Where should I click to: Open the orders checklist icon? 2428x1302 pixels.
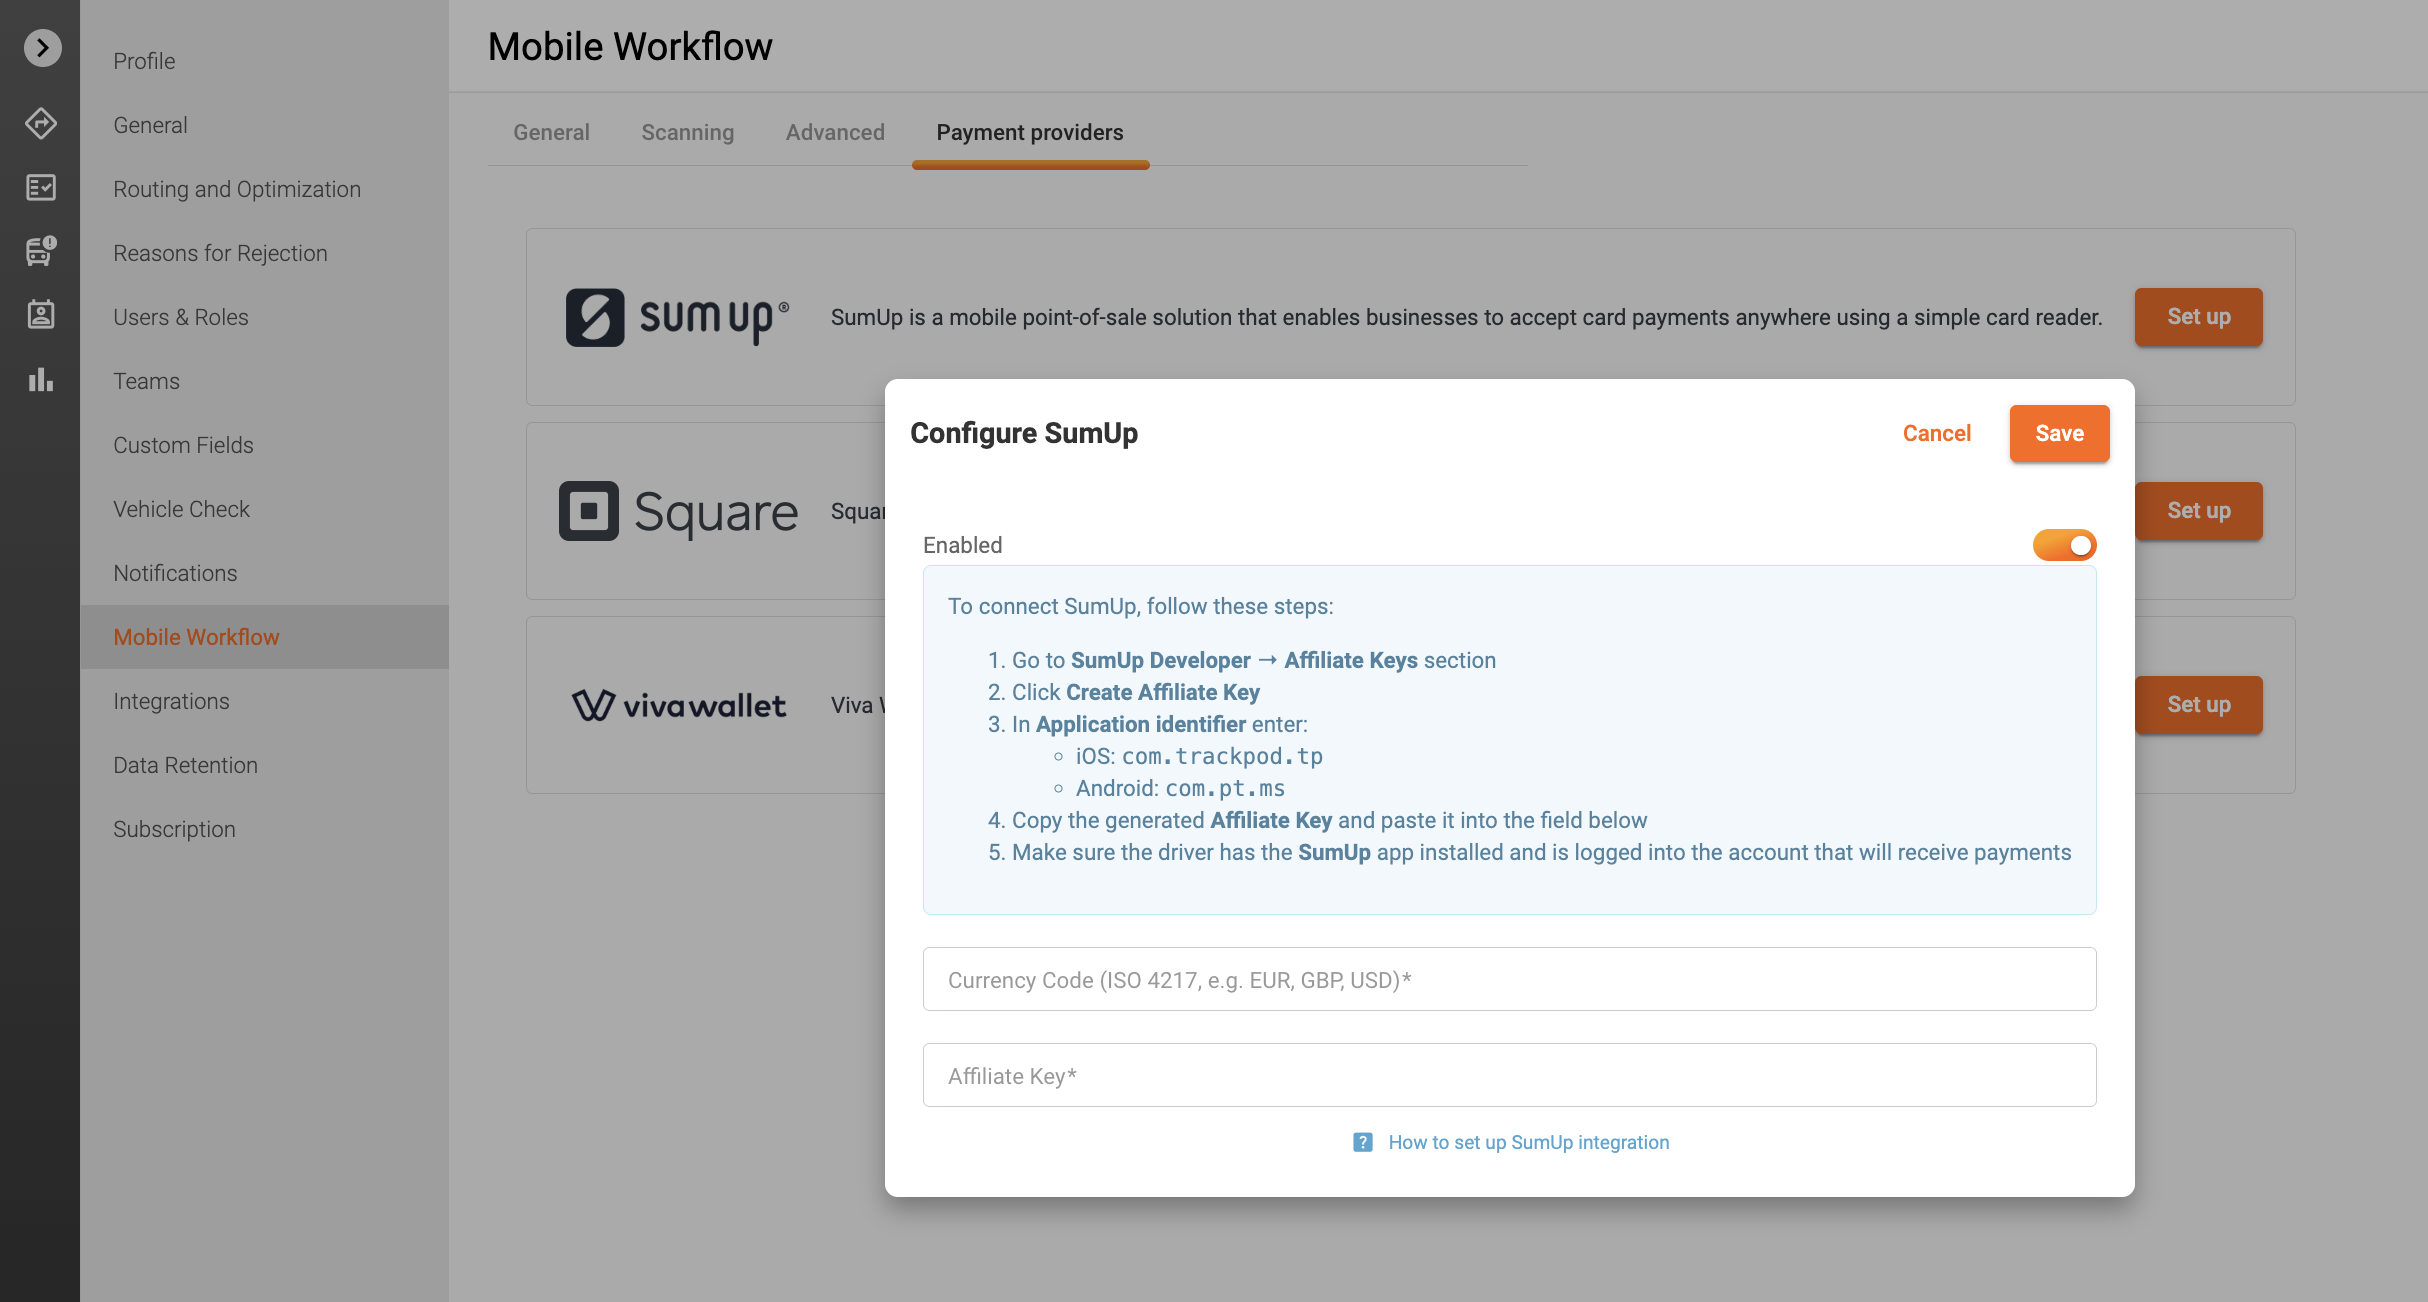point(41,187)
